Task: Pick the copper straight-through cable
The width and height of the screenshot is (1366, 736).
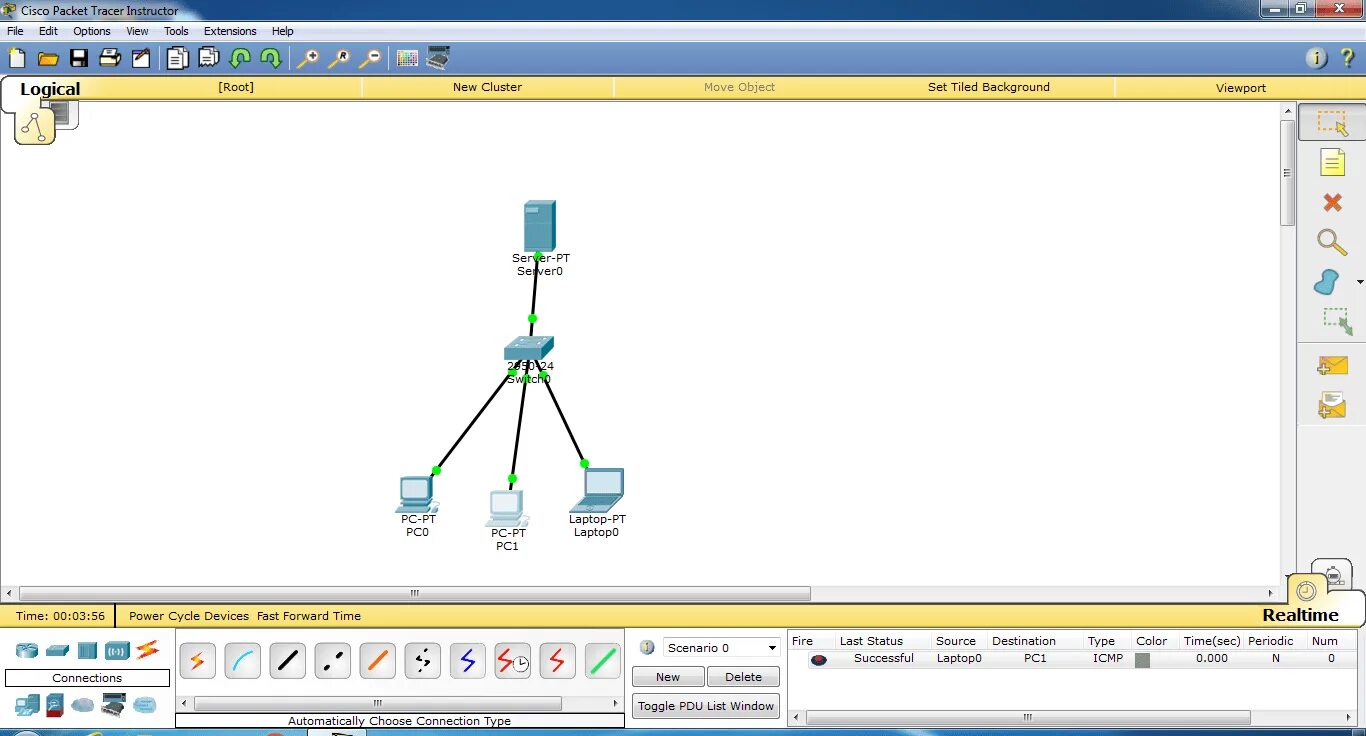Action: point(288,661)
